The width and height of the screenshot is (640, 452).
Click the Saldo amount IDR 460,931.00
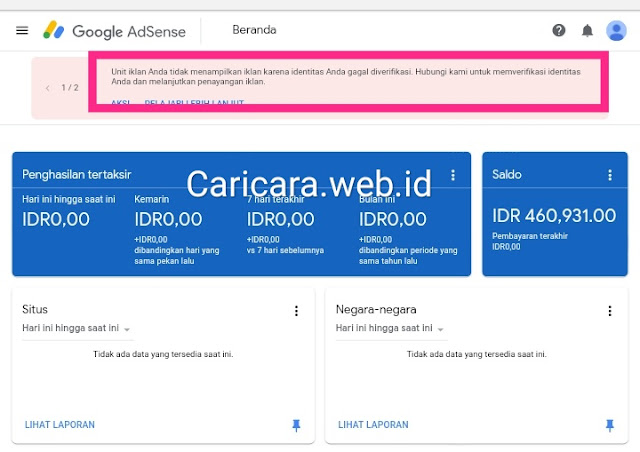pos(554,215)
